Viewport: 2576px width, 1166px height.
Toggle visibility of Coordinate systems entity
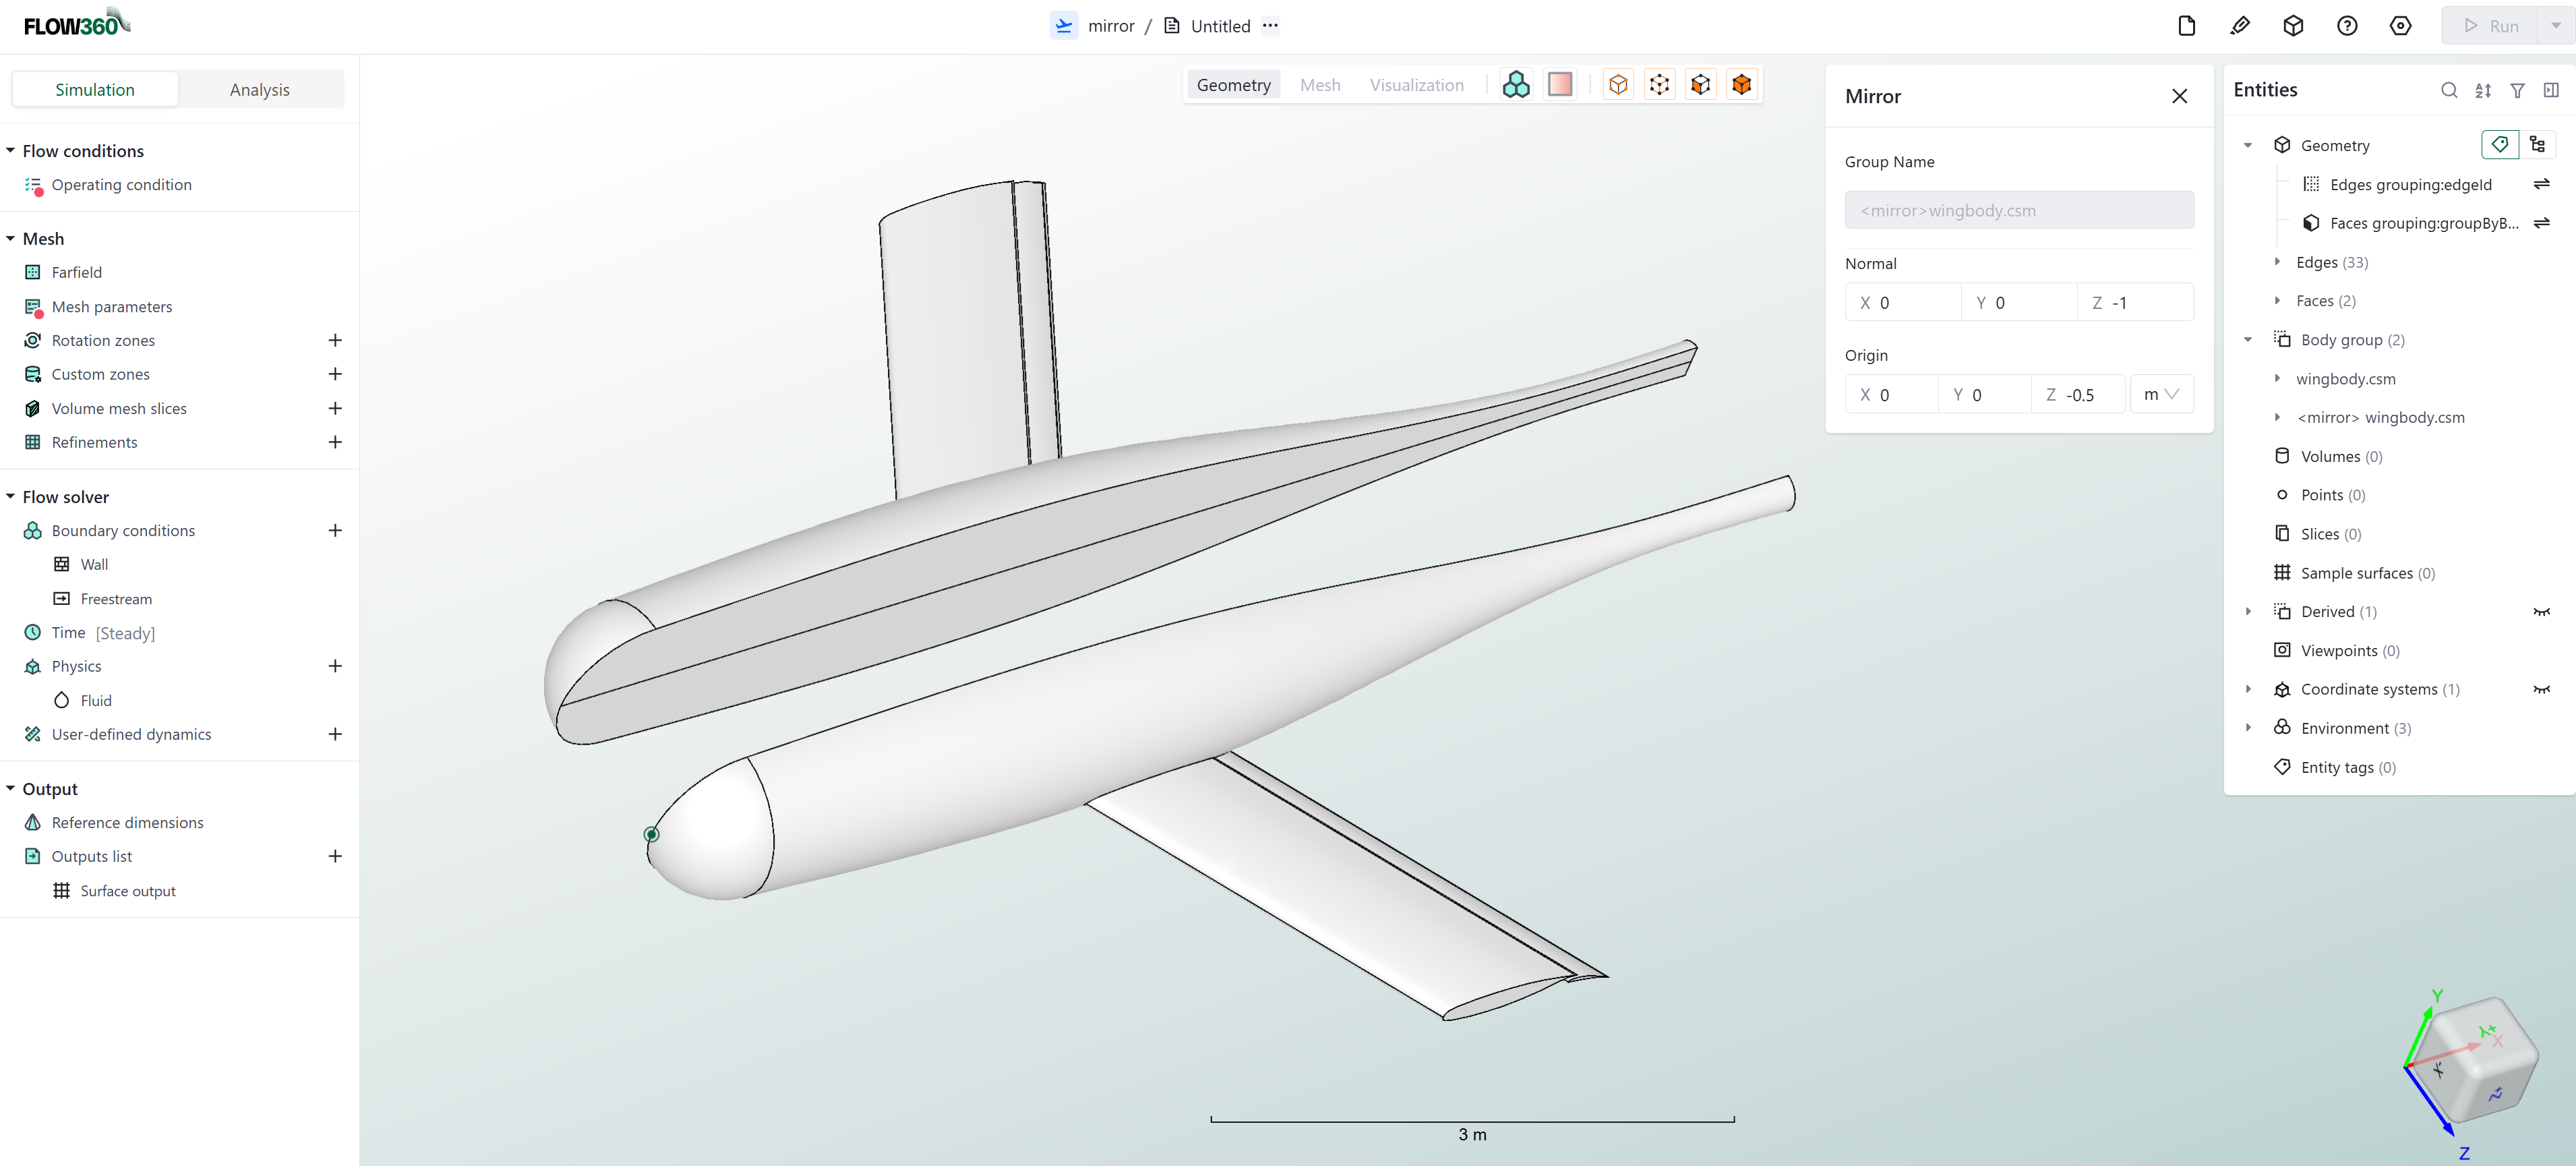pos(2543,689)
